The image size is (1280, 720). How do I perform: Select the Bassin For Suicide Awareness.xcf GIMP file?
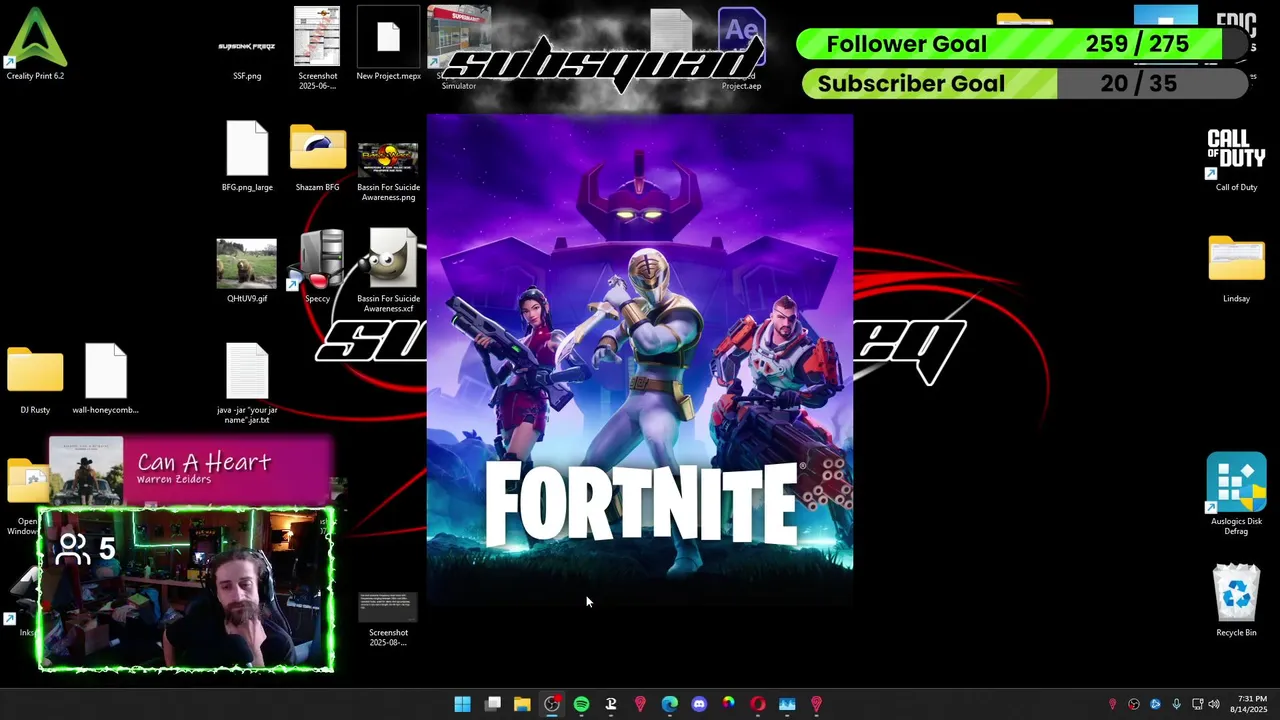click(x=389, y=272)
